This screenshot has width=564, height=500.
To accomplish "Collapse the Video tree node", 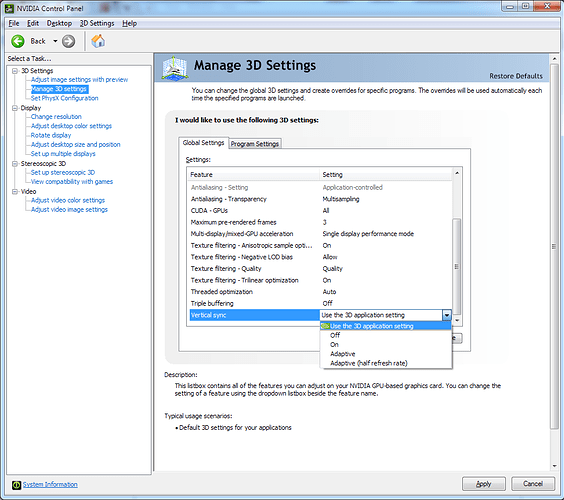I will (x=15, y=192).
